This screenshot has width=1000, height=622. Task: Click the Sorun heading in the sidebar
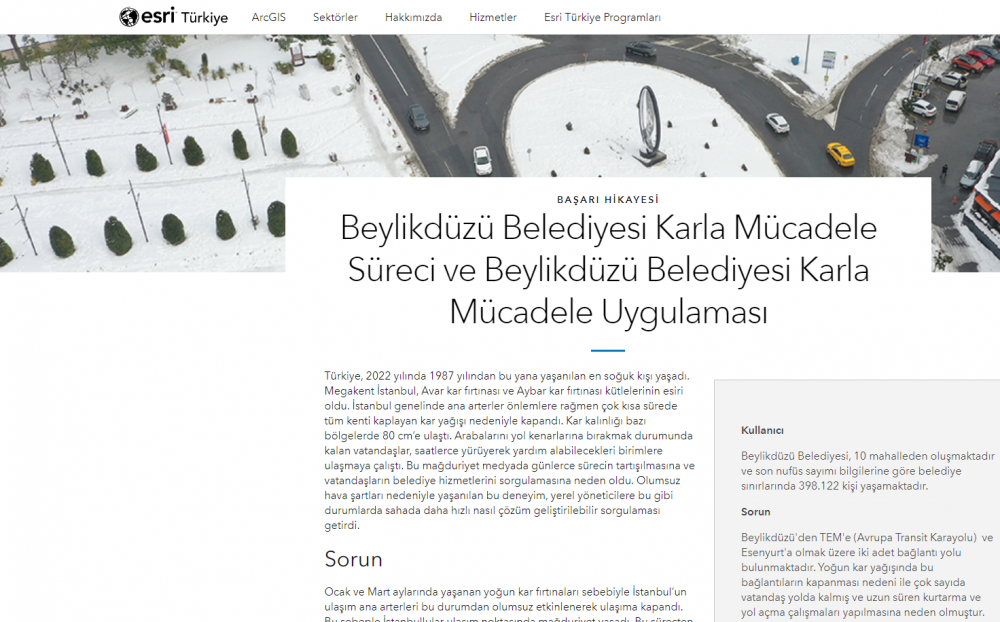click(755, 512)
